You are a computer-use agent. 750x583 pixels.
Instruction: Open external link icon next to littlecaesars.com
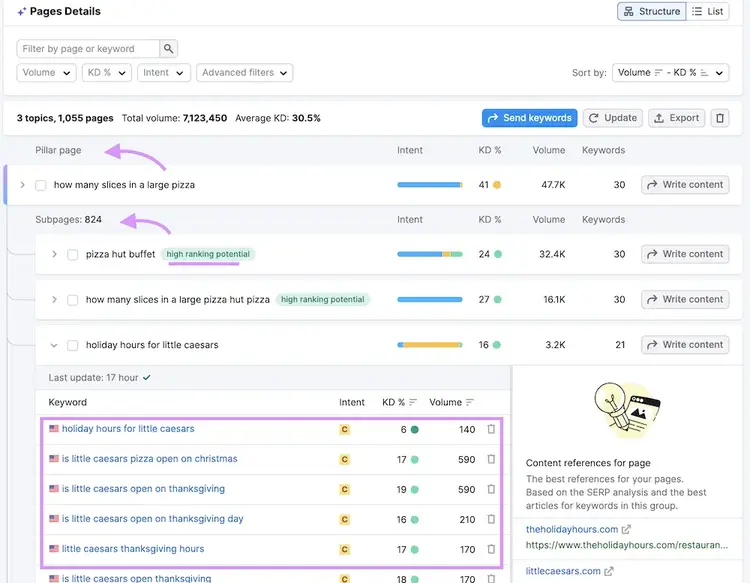(608, 571)
